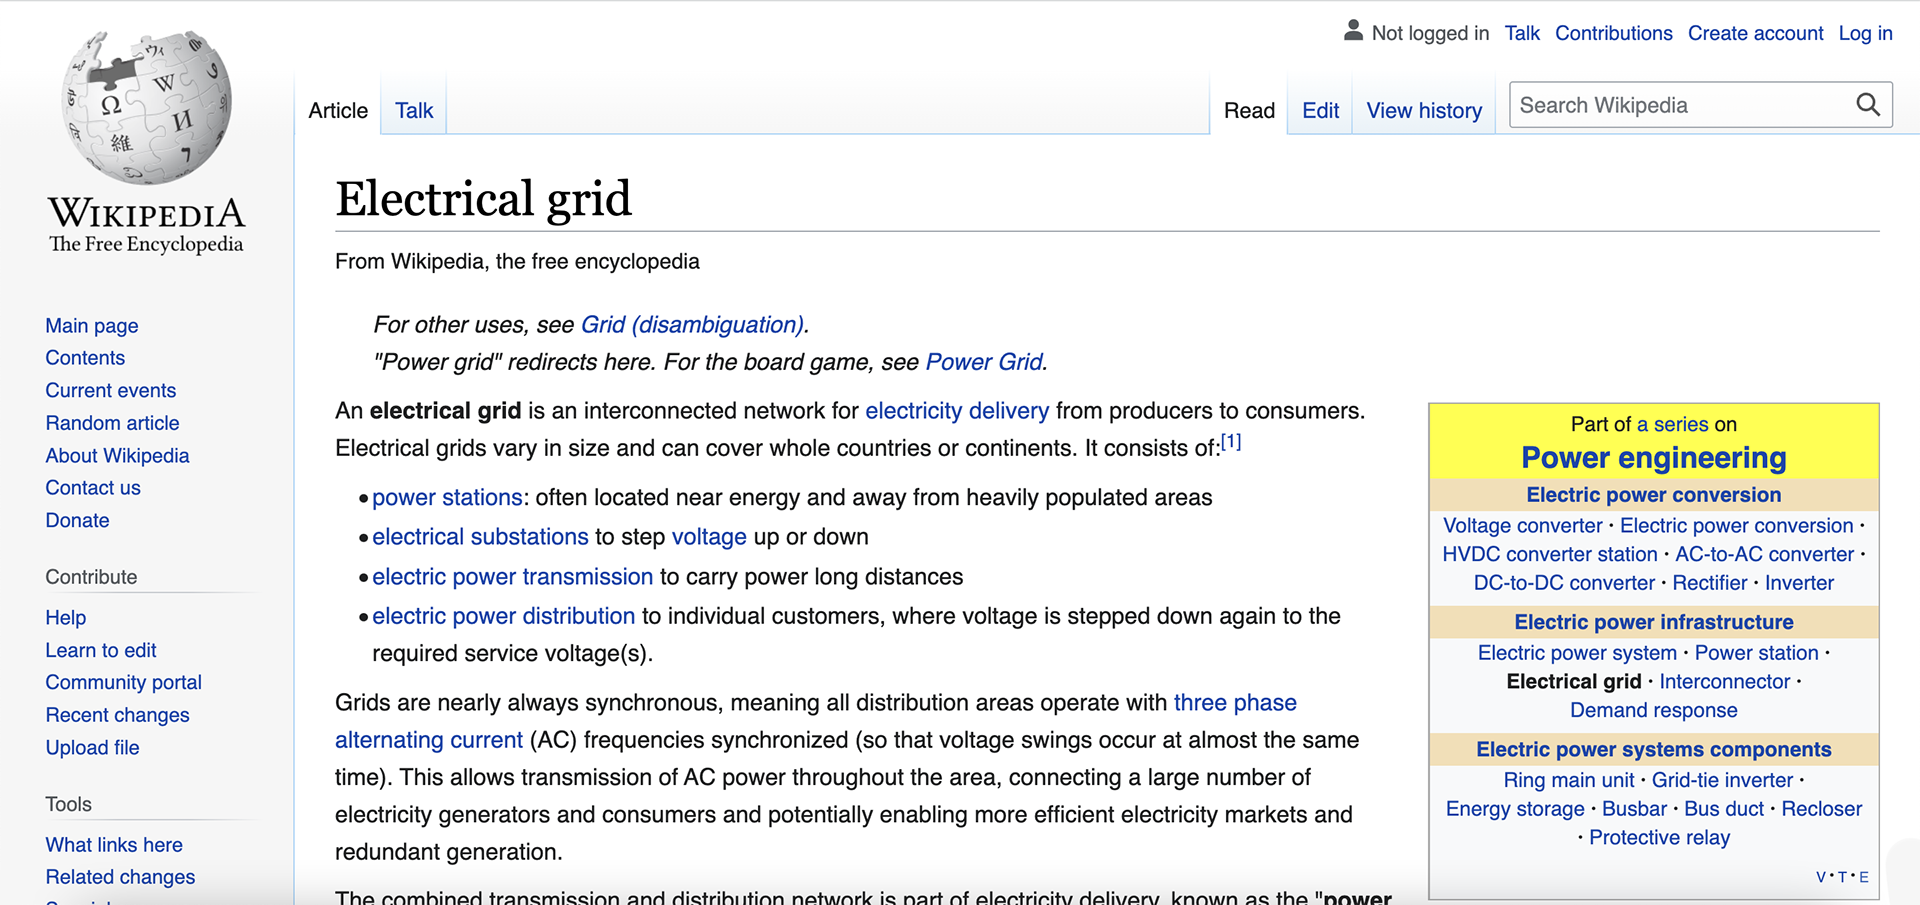Open the power stations link
Screen dimensions: 1920x905
(447, 497)
